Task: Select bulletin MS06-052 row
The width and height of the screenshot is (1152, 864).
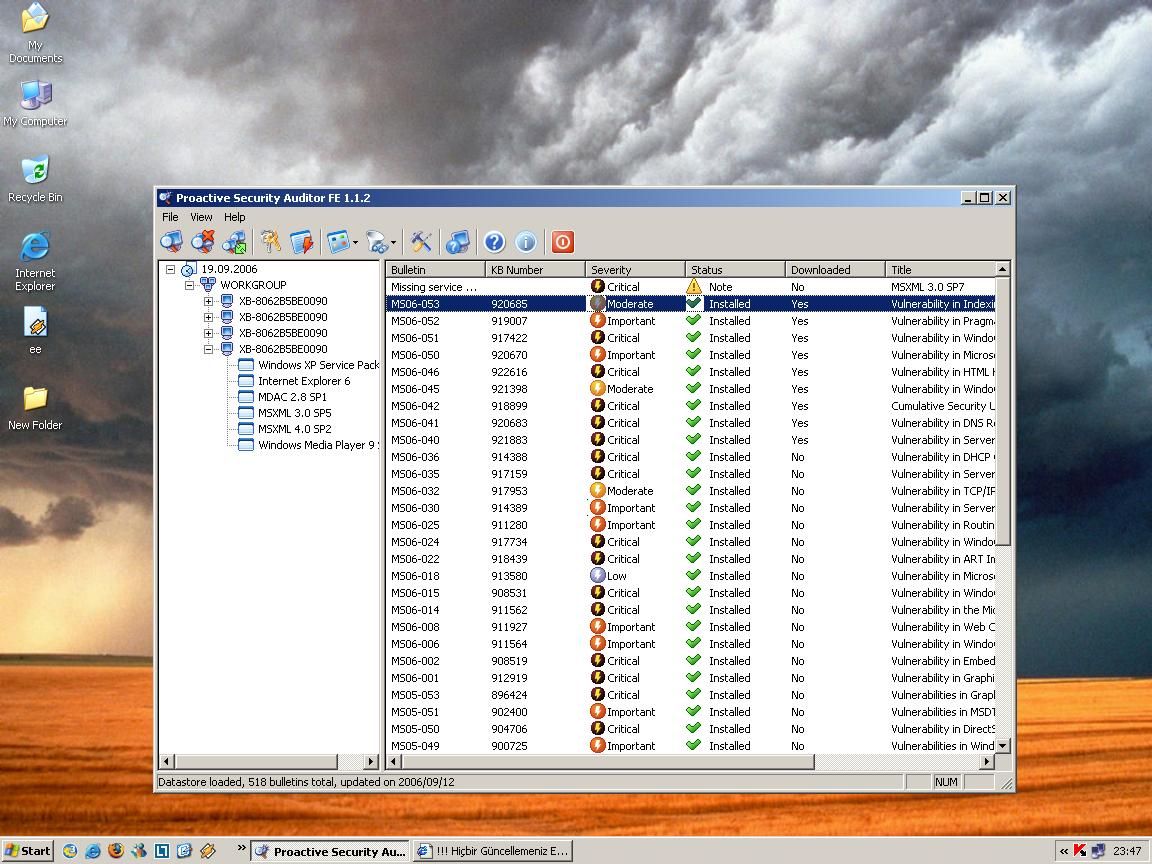Action: tap(691, 321)
